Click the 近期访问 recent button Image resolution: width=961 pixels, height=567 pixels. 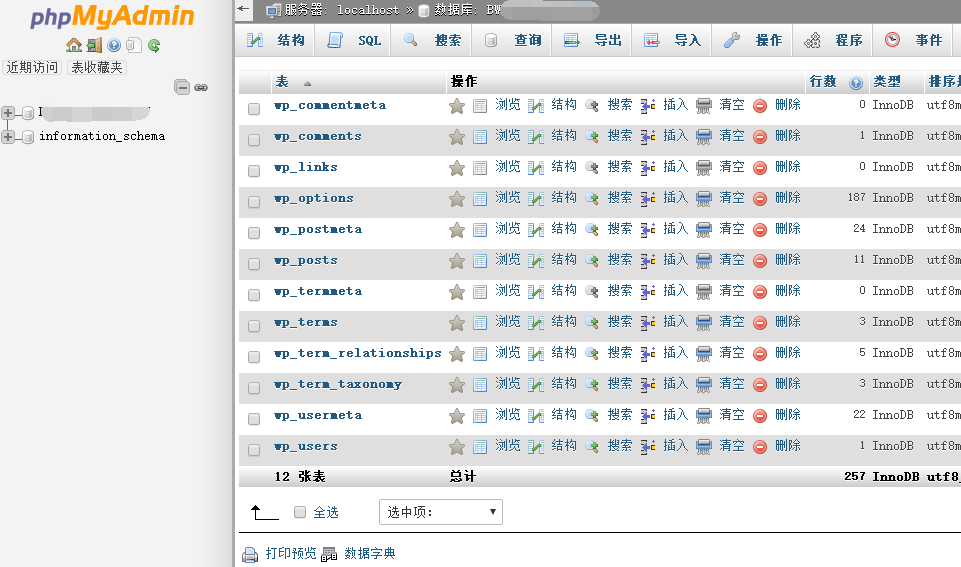[x=32, y=67]
